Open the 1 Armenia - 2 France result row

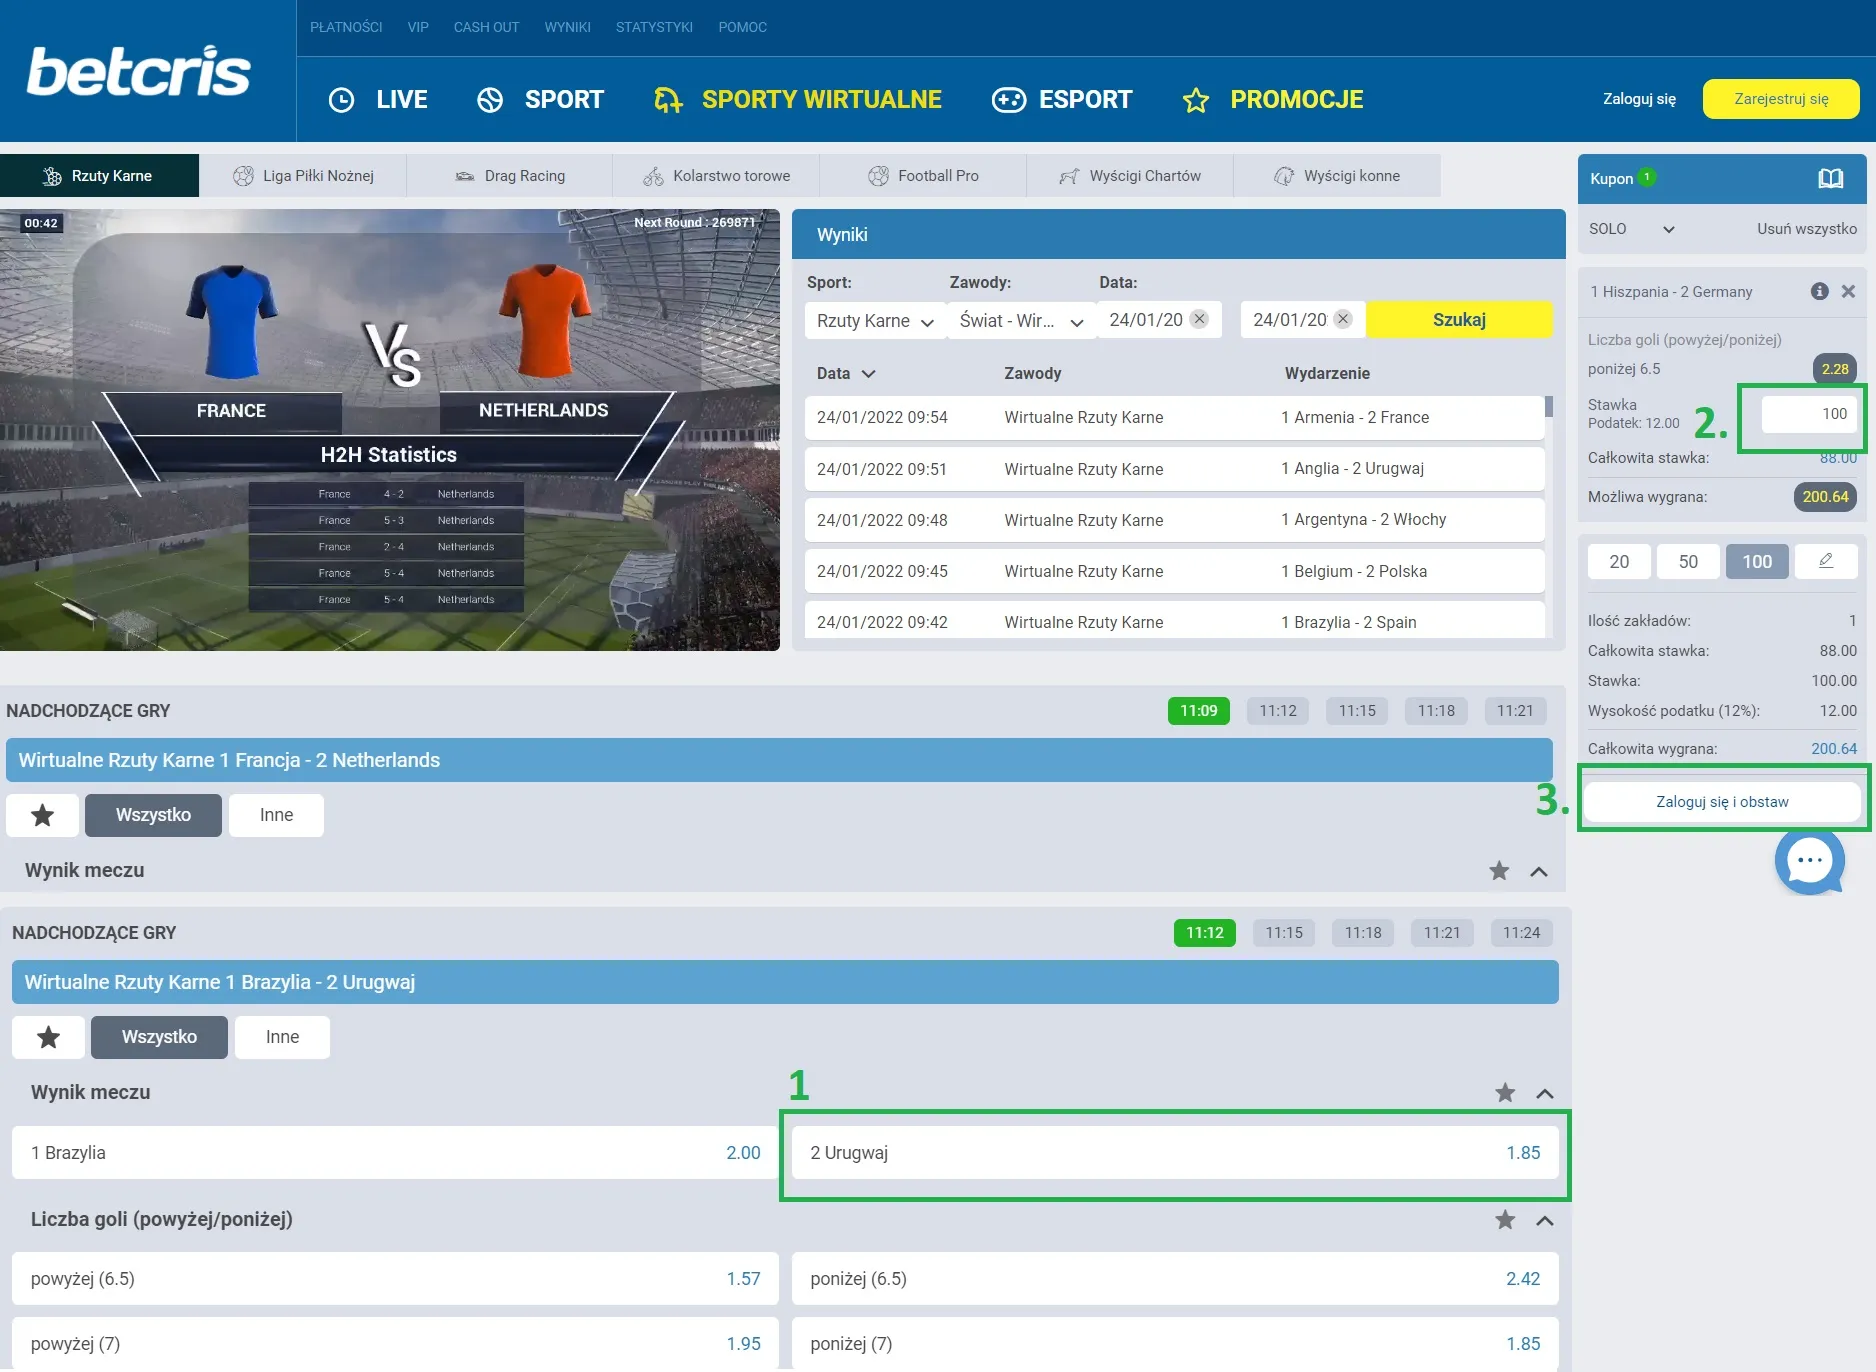tap(1174, 418)
